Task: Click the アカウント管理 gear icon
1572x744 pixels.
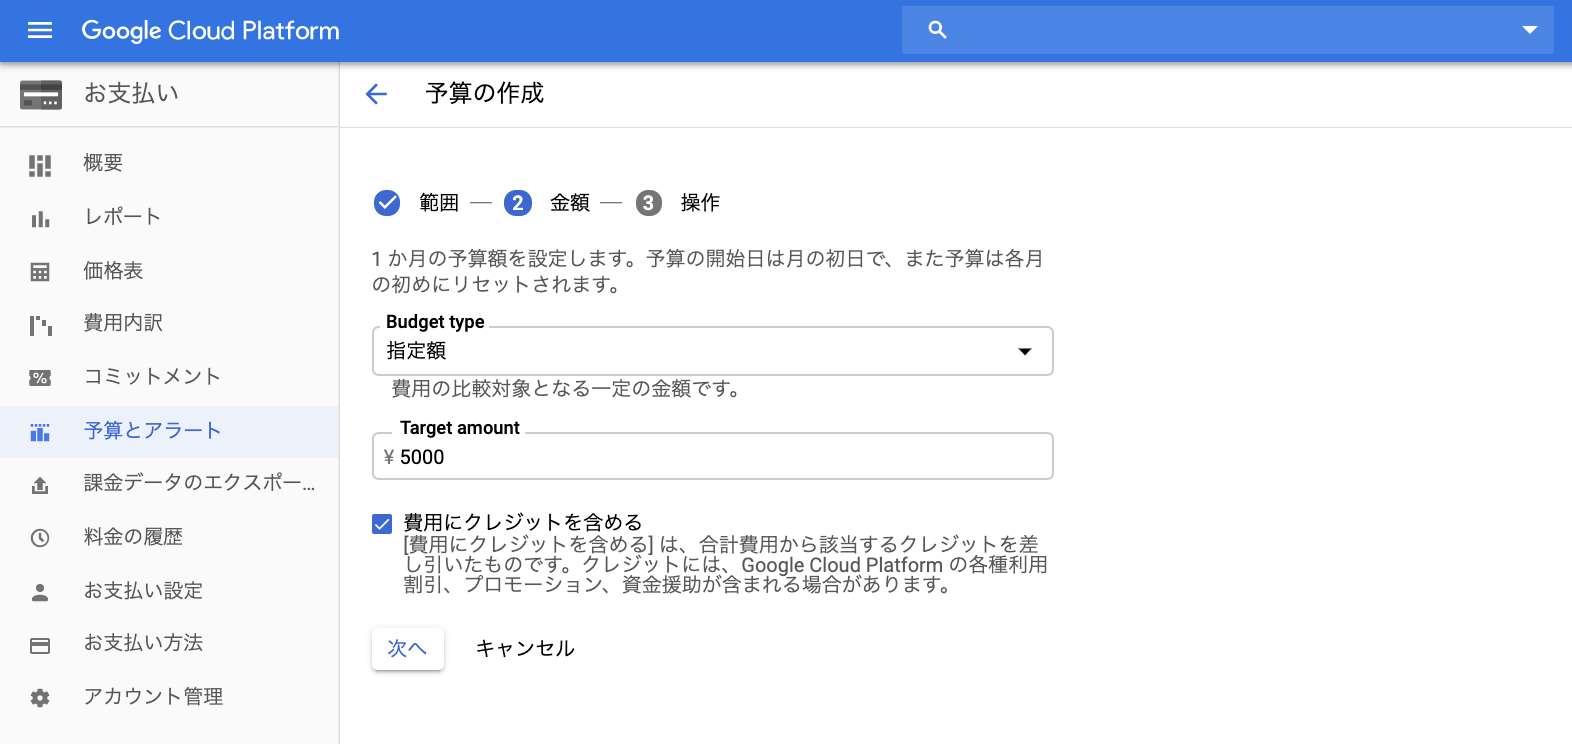Action: (40, 698)
